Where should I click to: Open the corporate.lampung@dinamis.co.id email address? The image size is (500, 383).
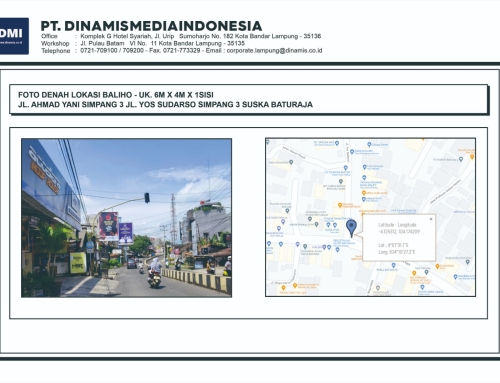[x=274, y=51]
